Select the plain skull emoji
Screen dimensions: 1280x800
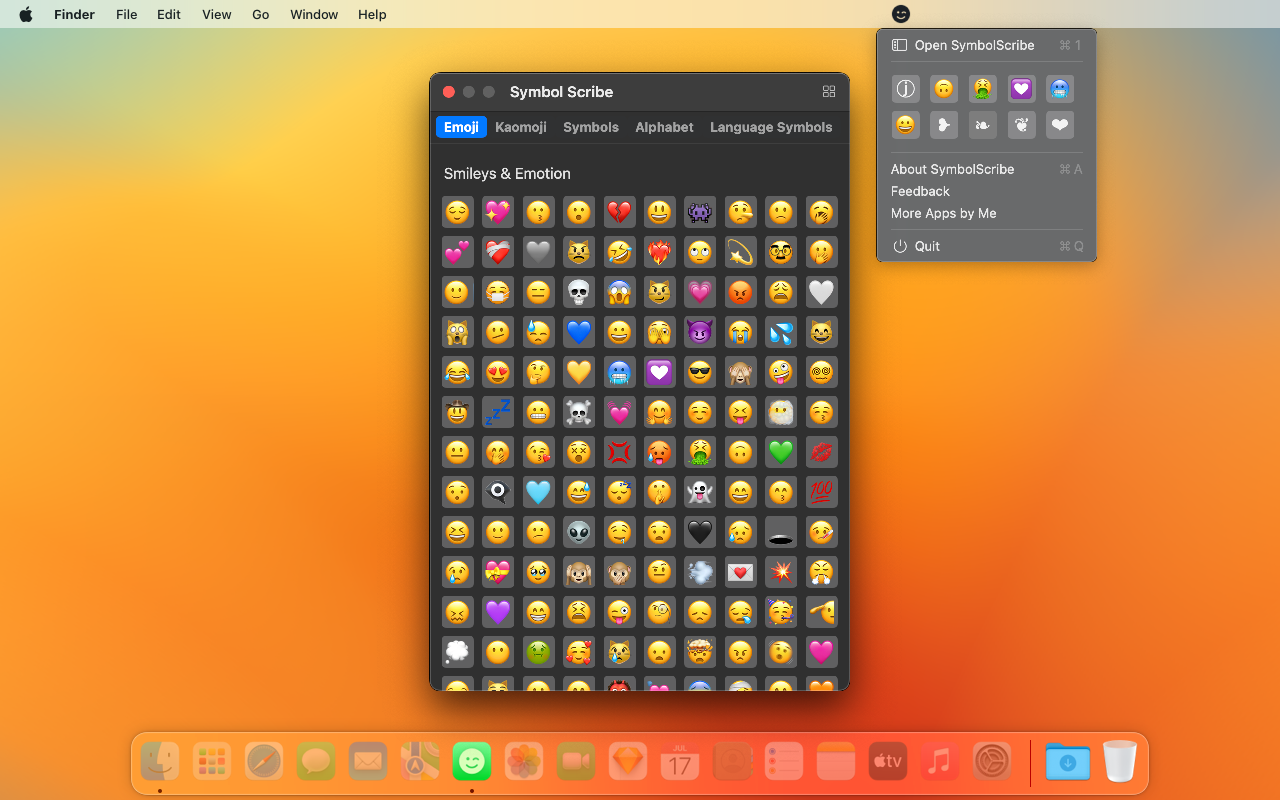tap(579, 292)
